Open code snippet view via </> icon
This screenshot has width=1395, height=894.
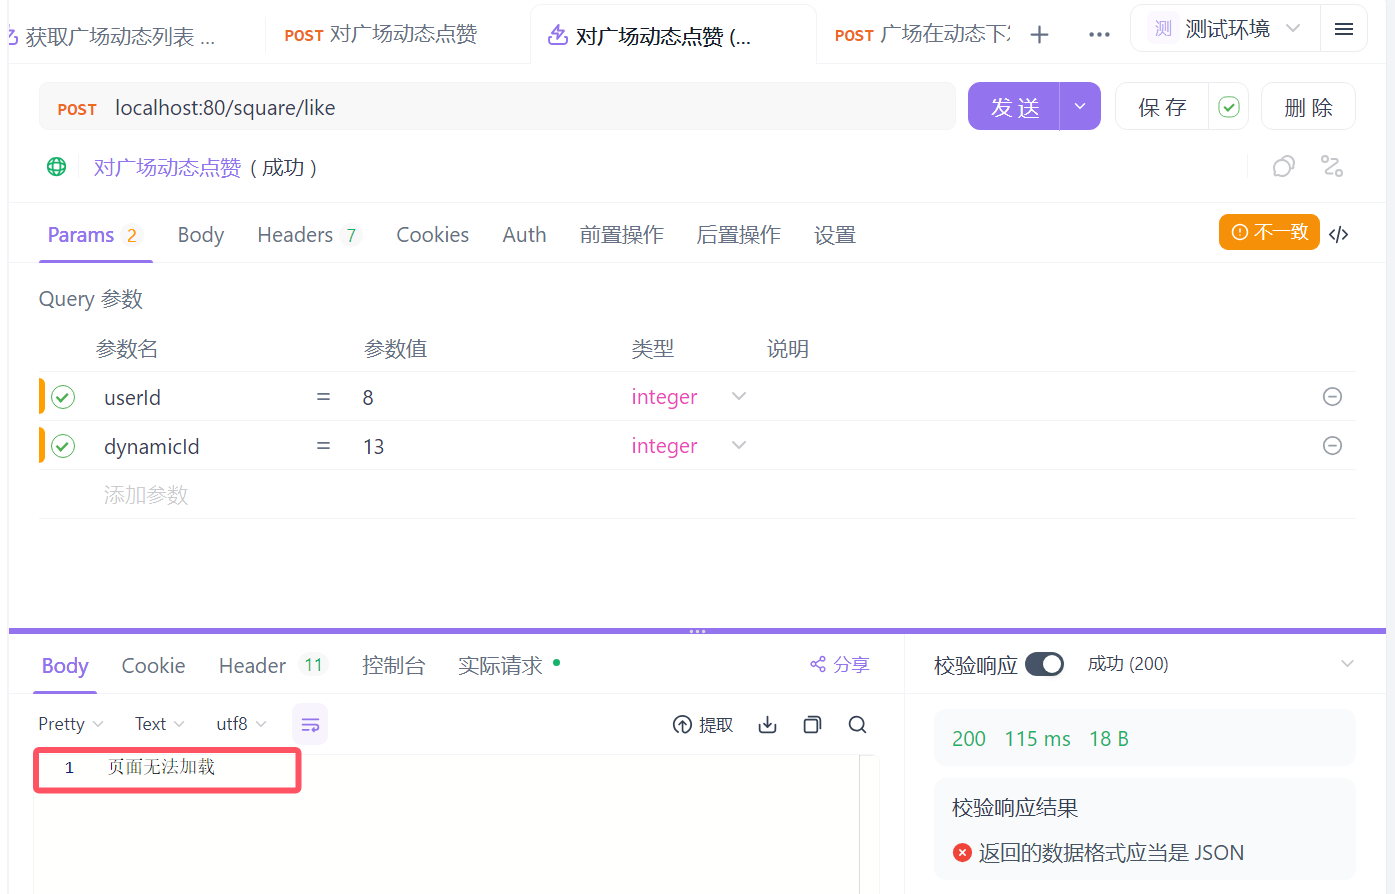pyautogui.click(x=1339, y=234)
